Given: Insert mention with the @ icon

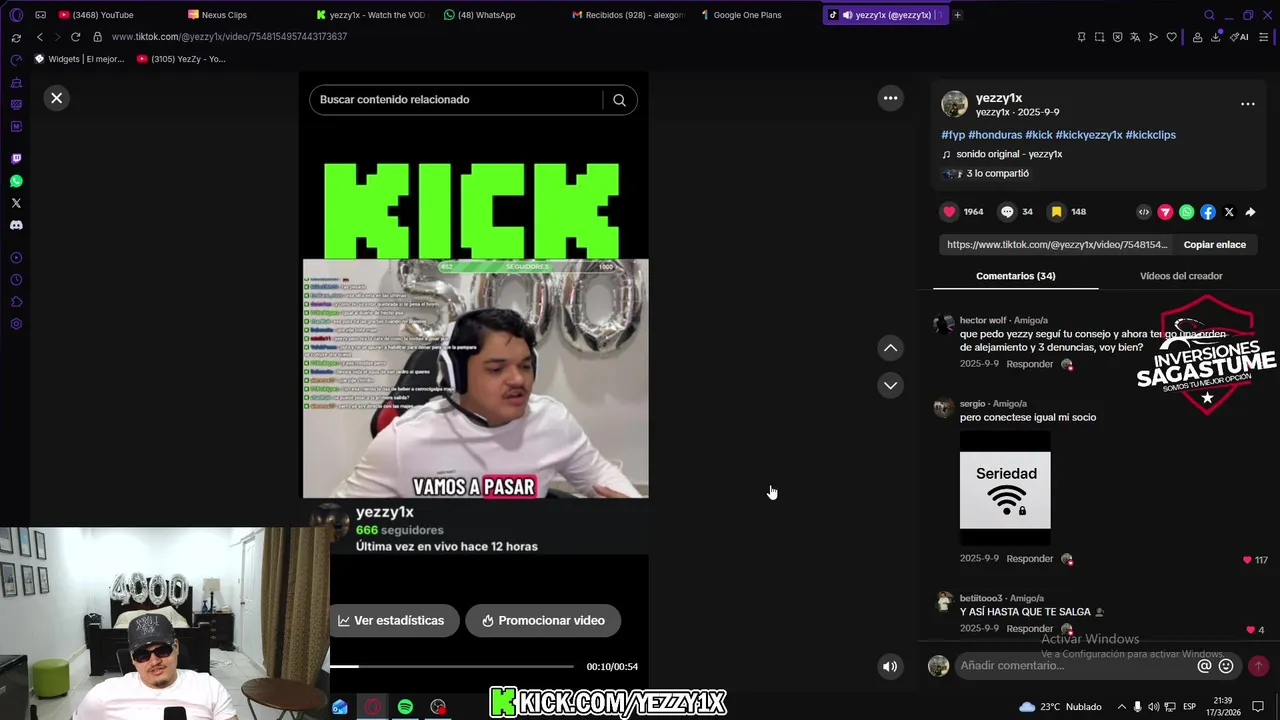Looking at the screenshot, I should [1204, 666].
